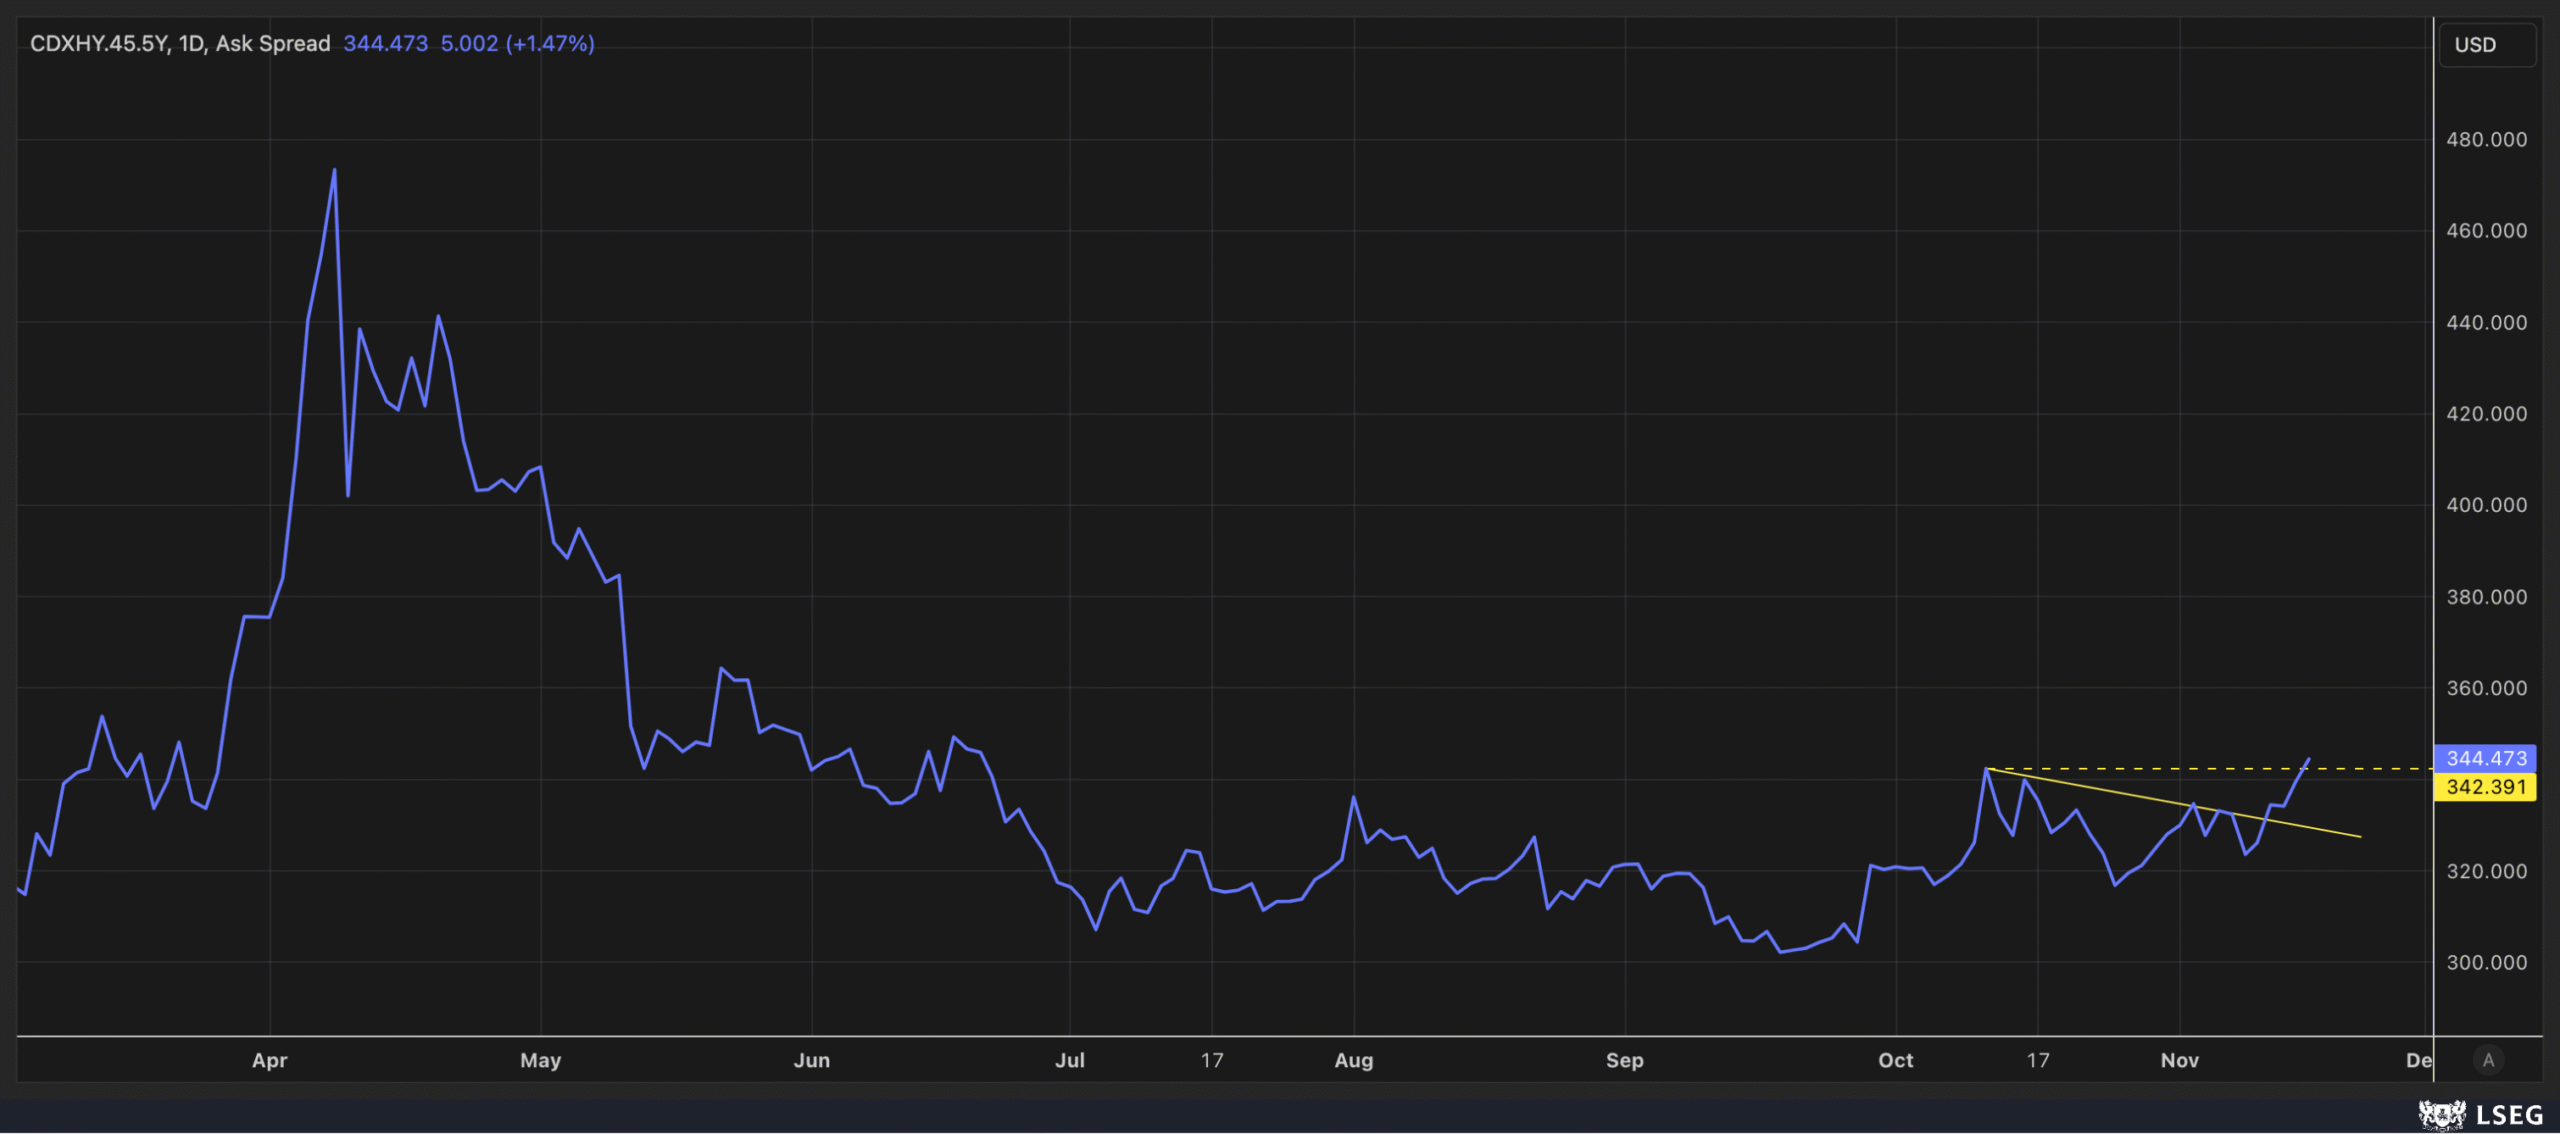
Task: Toggle the auto-scale 'A' button
Action: tap(2488, 1060)
